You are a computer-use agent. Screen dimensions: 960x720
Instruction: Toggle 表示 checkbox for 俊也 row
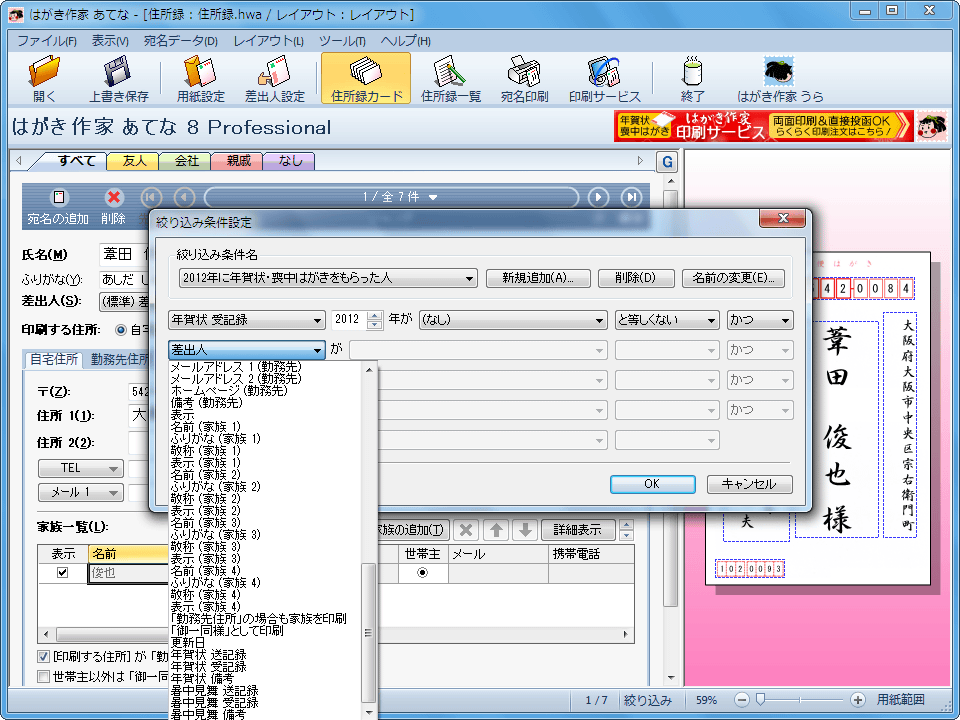pos(62,572)
